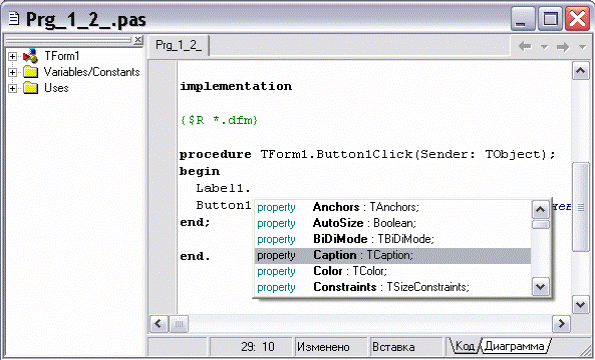
Task: Select the TForm1 class icon
Action: tap(31, 56)
